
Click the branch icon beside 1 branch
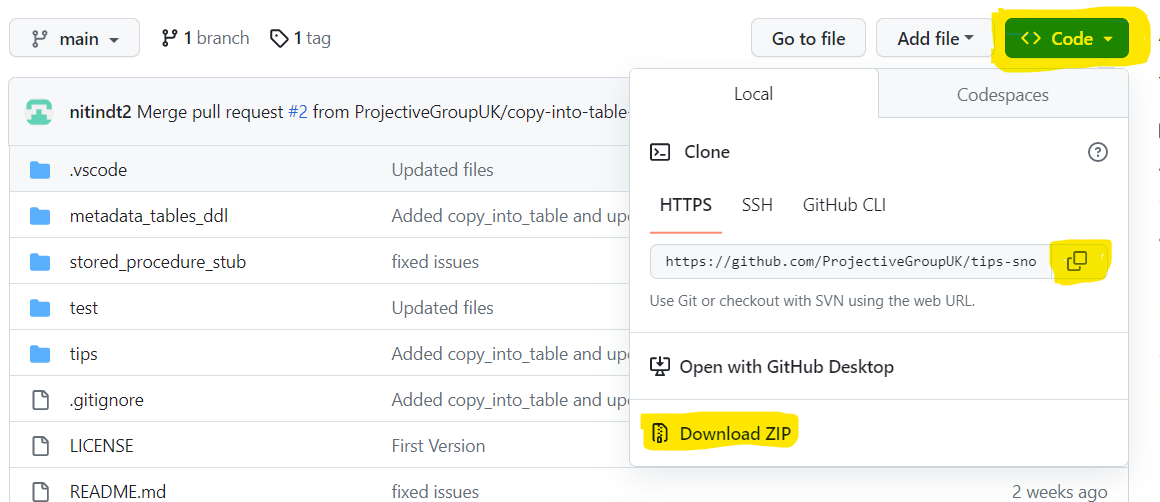[169, 38]
